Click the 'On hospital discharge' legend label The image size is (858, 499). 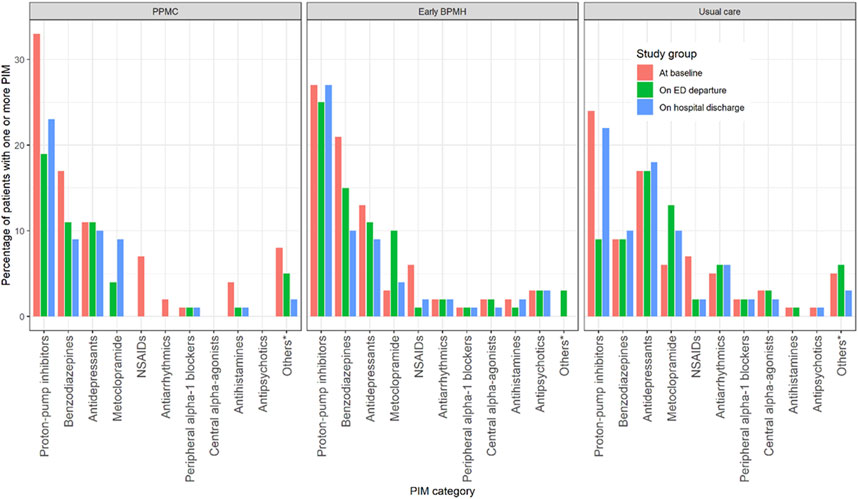(x=702, y=108)
